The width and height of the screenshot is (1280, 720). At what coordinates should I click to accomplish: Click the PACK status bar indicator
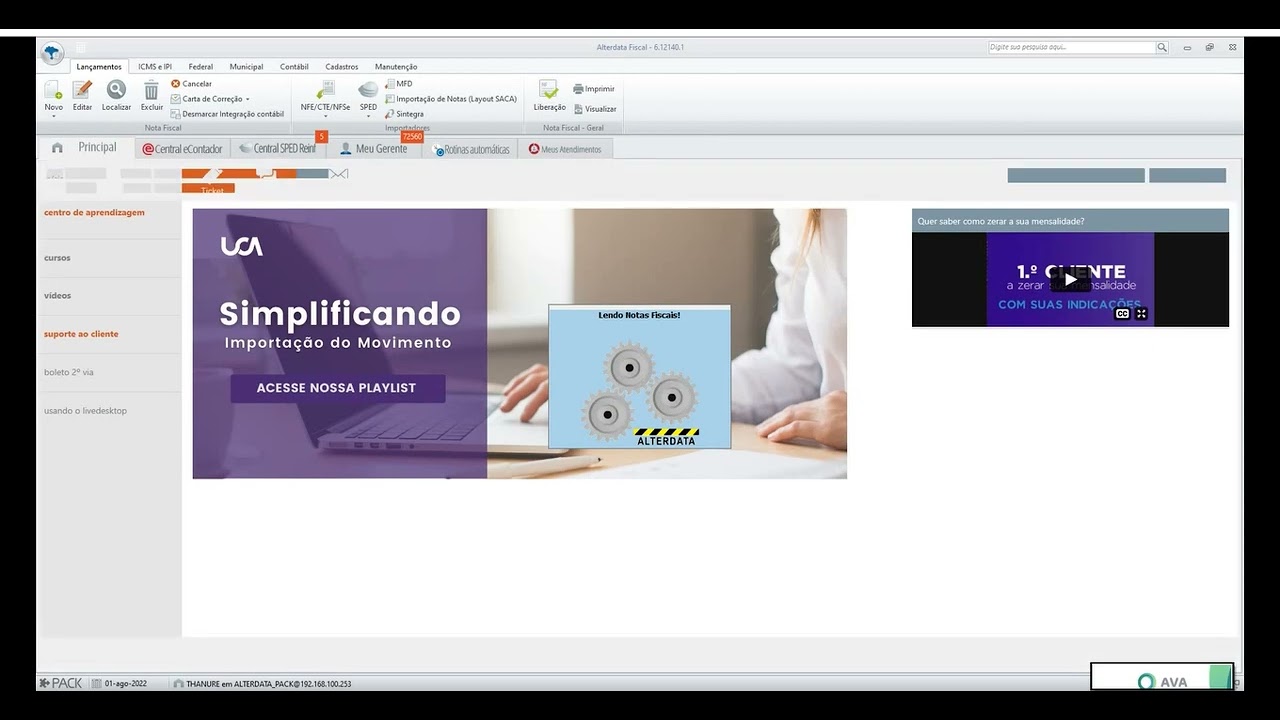pyautogui.click(x=61, y=683)
